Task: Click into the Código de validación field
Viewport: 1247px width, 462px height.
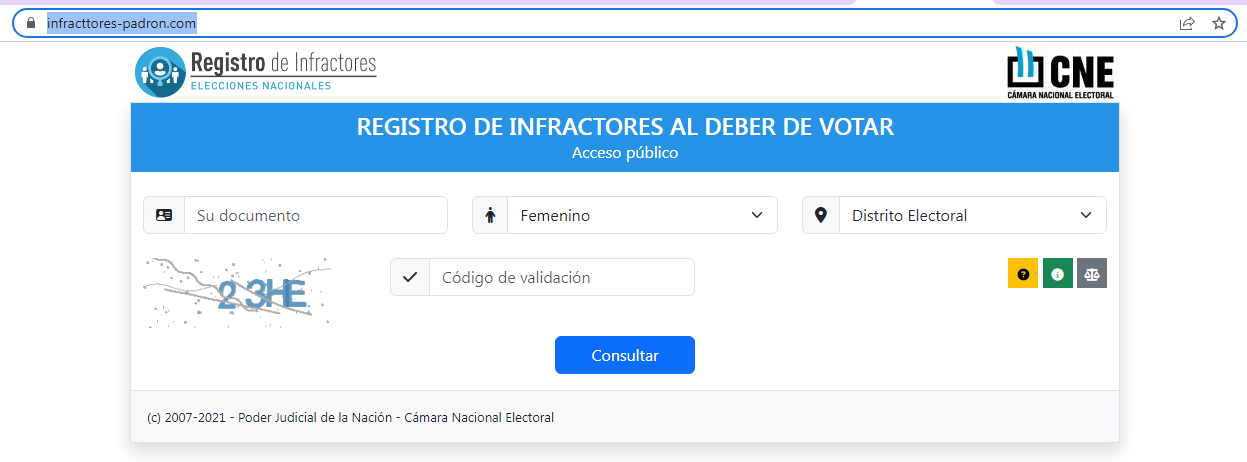Action: [x=561, y=277]
